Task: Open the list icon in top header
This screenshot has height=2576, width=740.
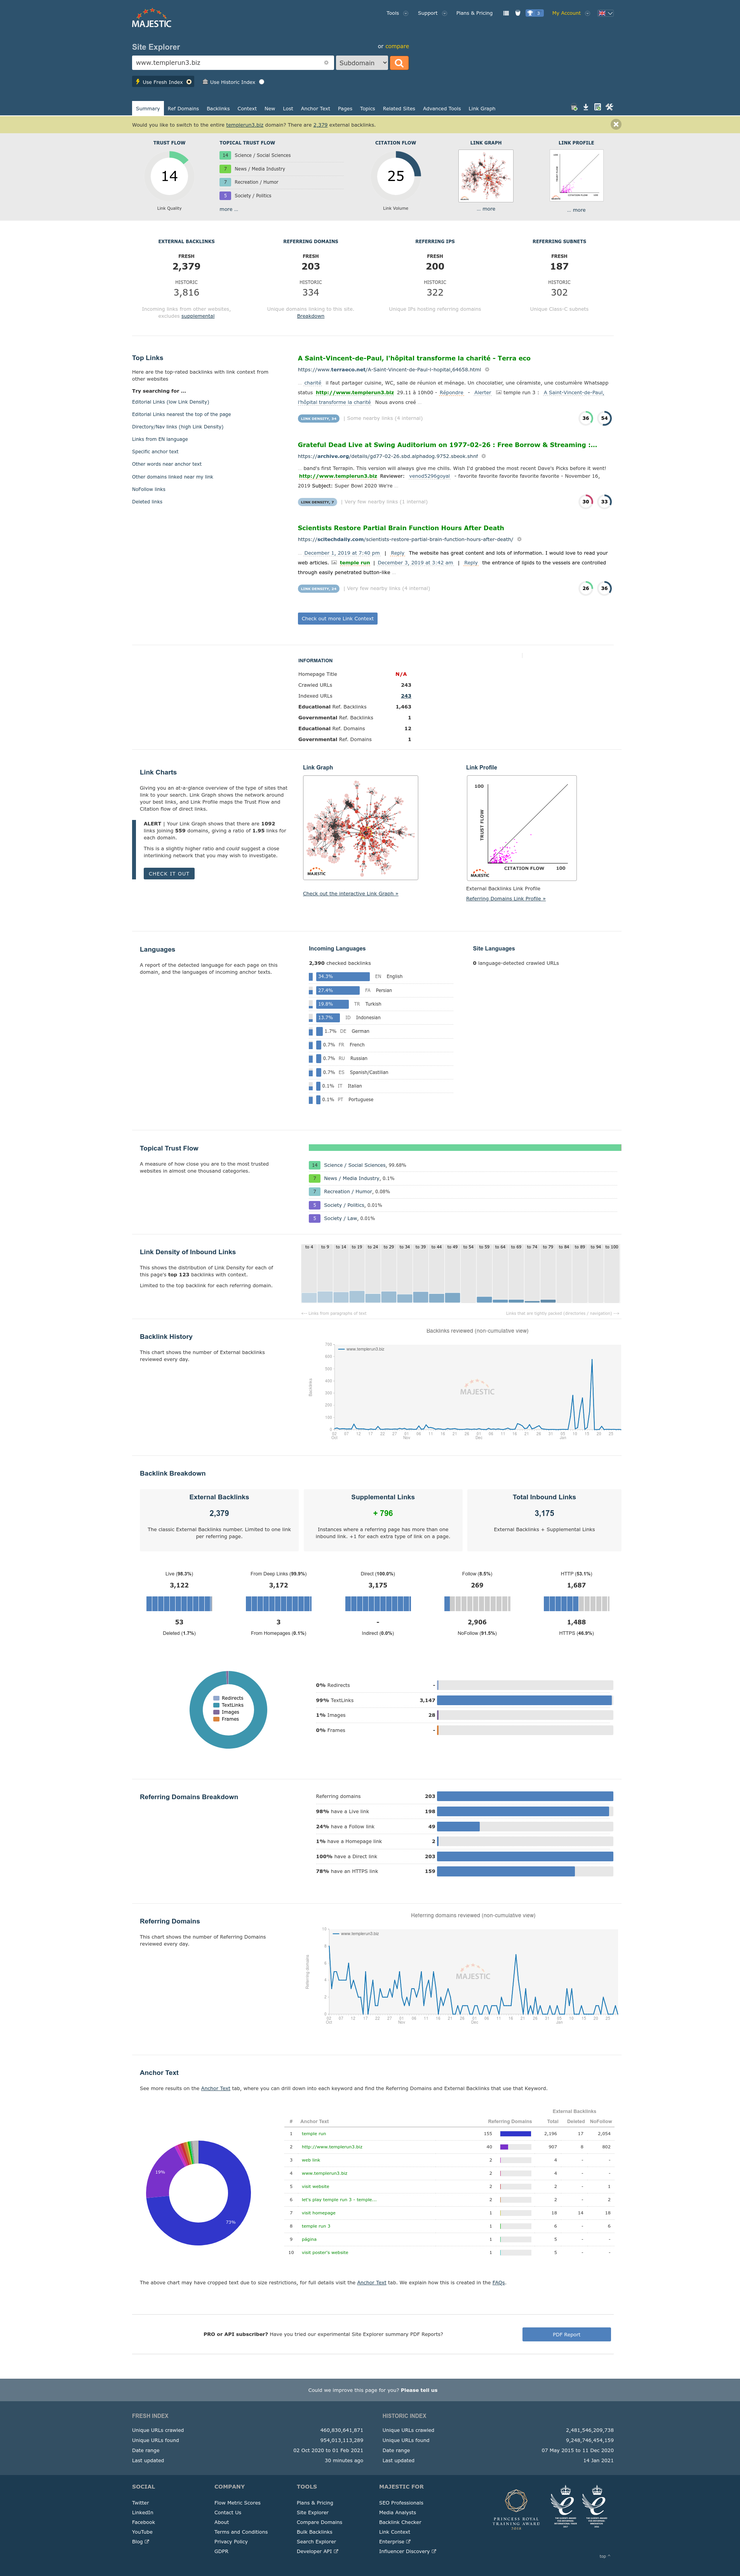Action: [506, 13]
